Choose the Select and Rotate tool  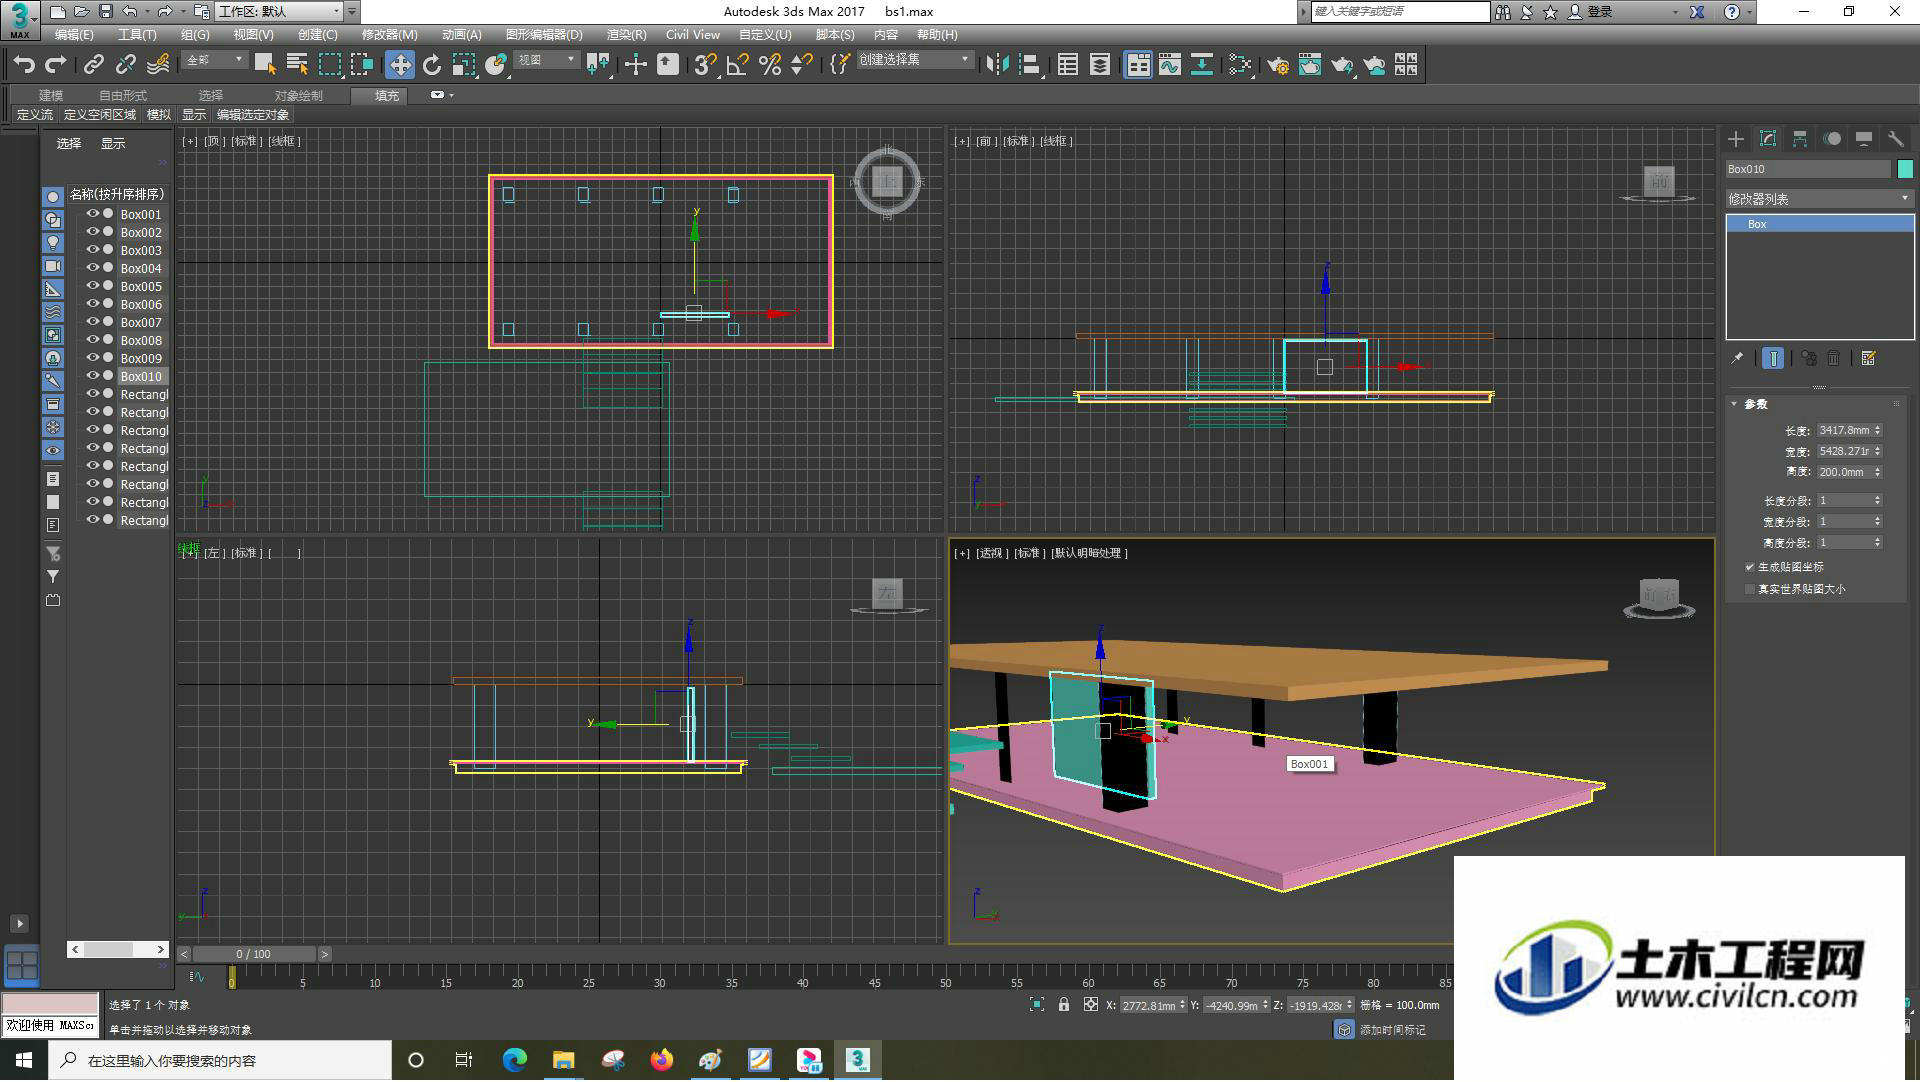(x=432, y=65)
